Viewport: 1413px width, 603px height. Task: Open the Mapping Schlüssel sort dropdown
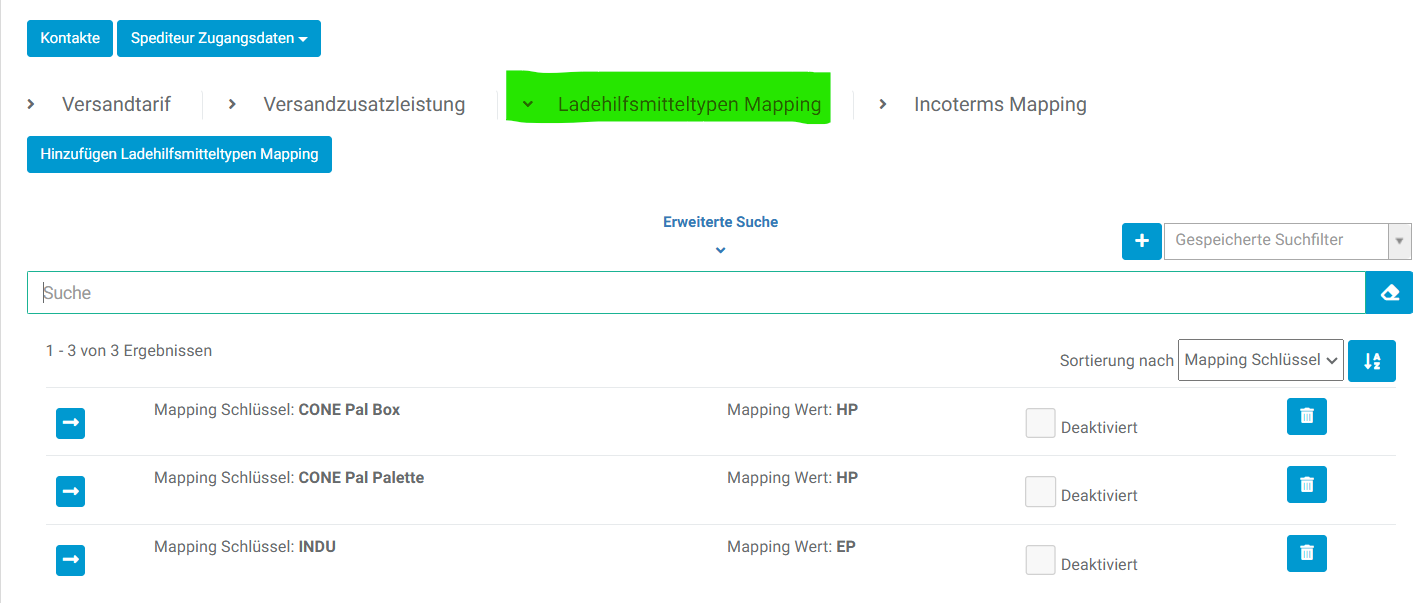1260,360
